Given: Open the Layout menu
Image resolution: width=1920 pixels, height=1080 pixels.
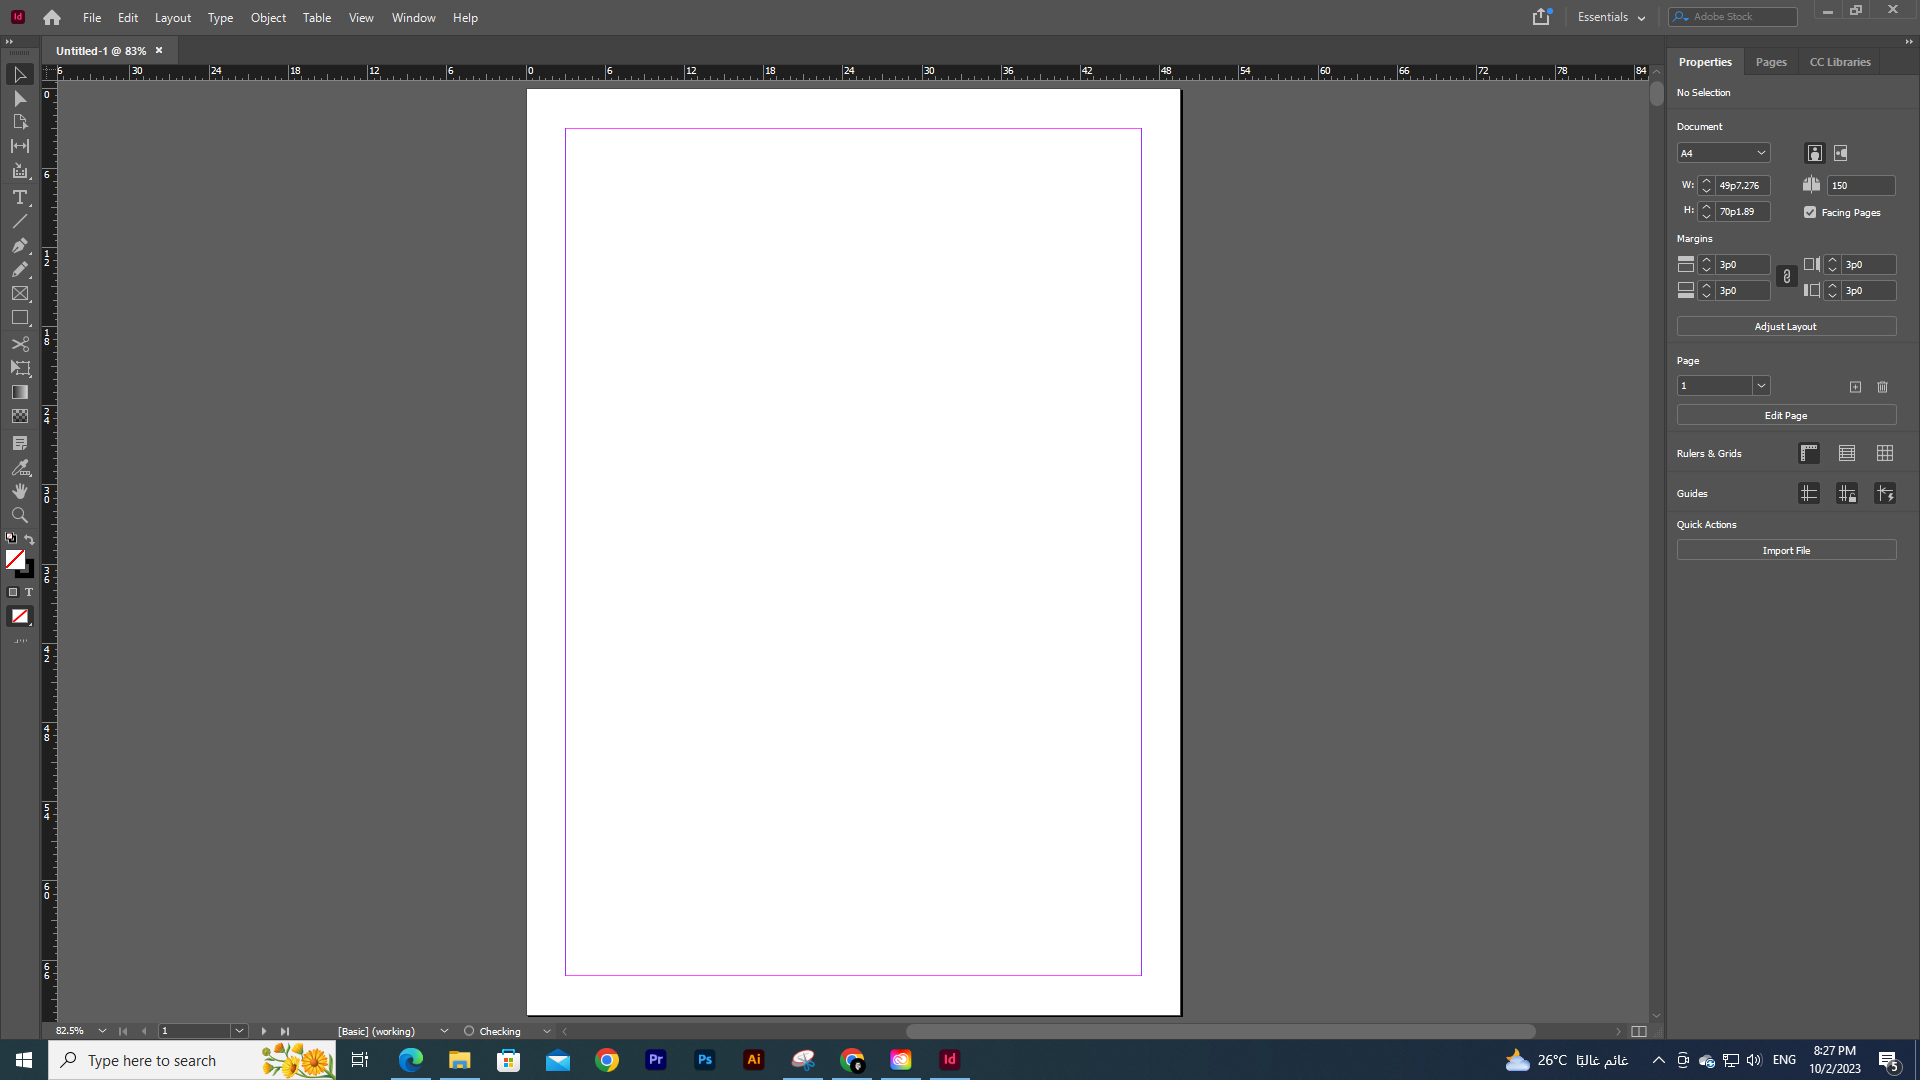Looking at the screenshot, I should point(172,17).
